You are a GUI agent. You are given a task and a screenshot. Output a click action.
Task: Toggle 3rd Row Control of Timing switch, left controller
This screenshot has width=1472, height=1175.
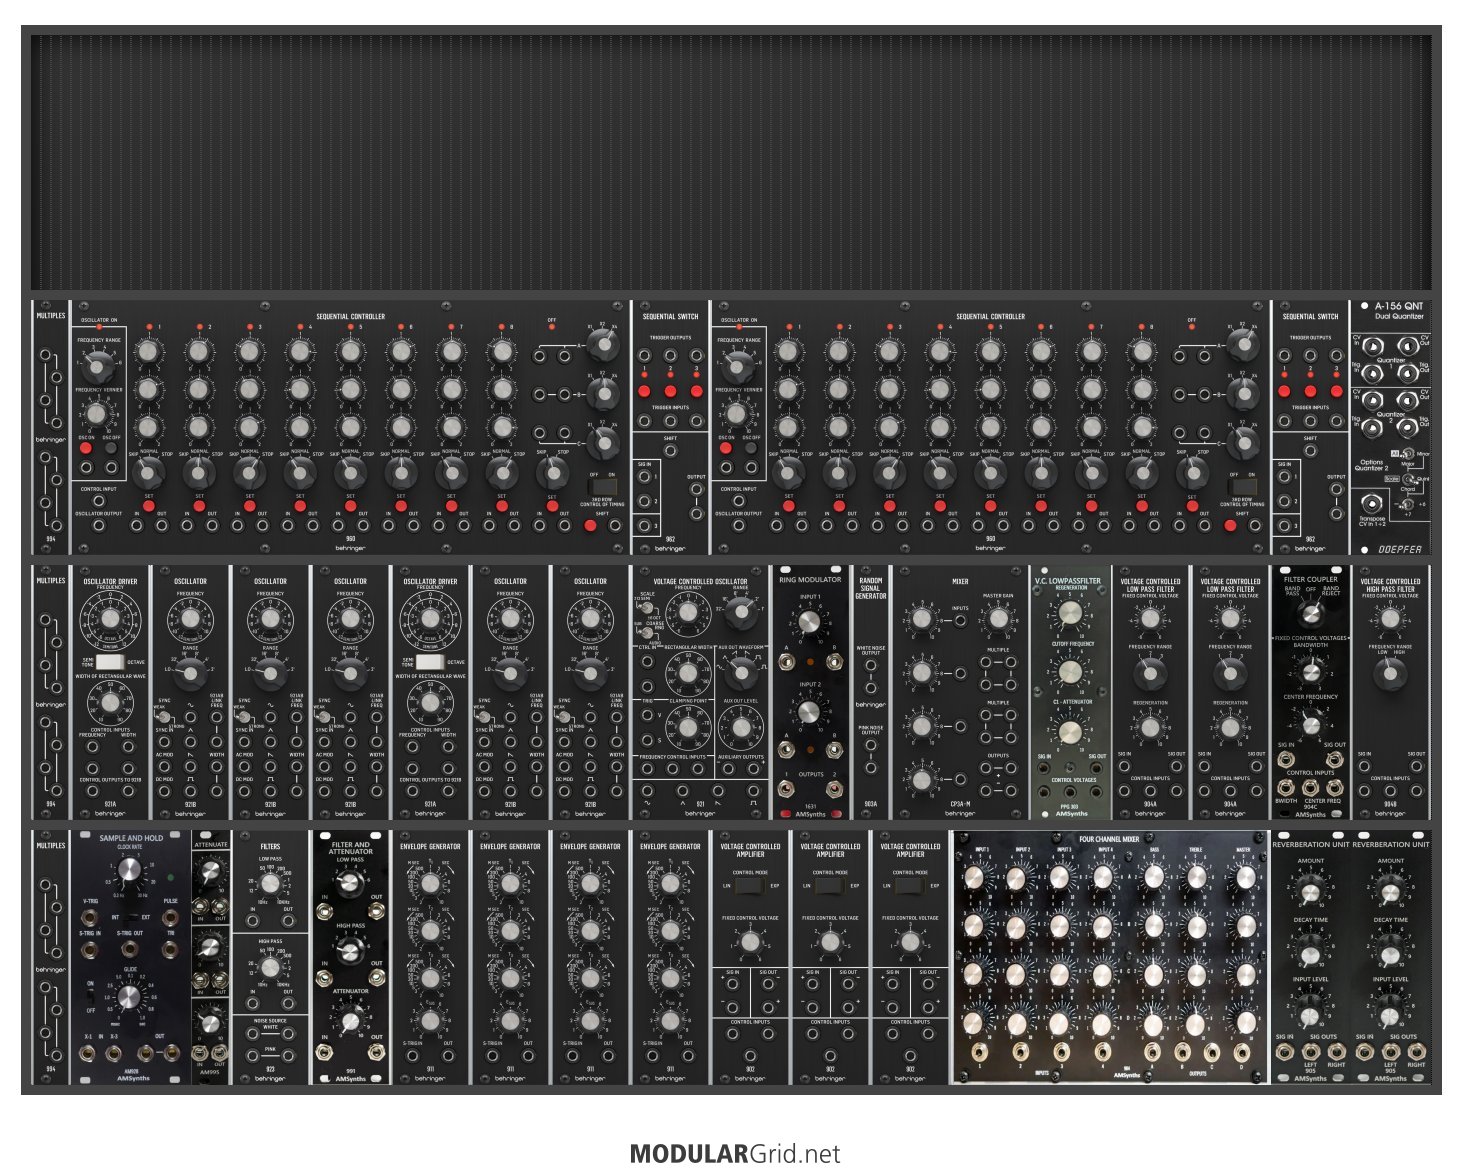pos(602,487)
